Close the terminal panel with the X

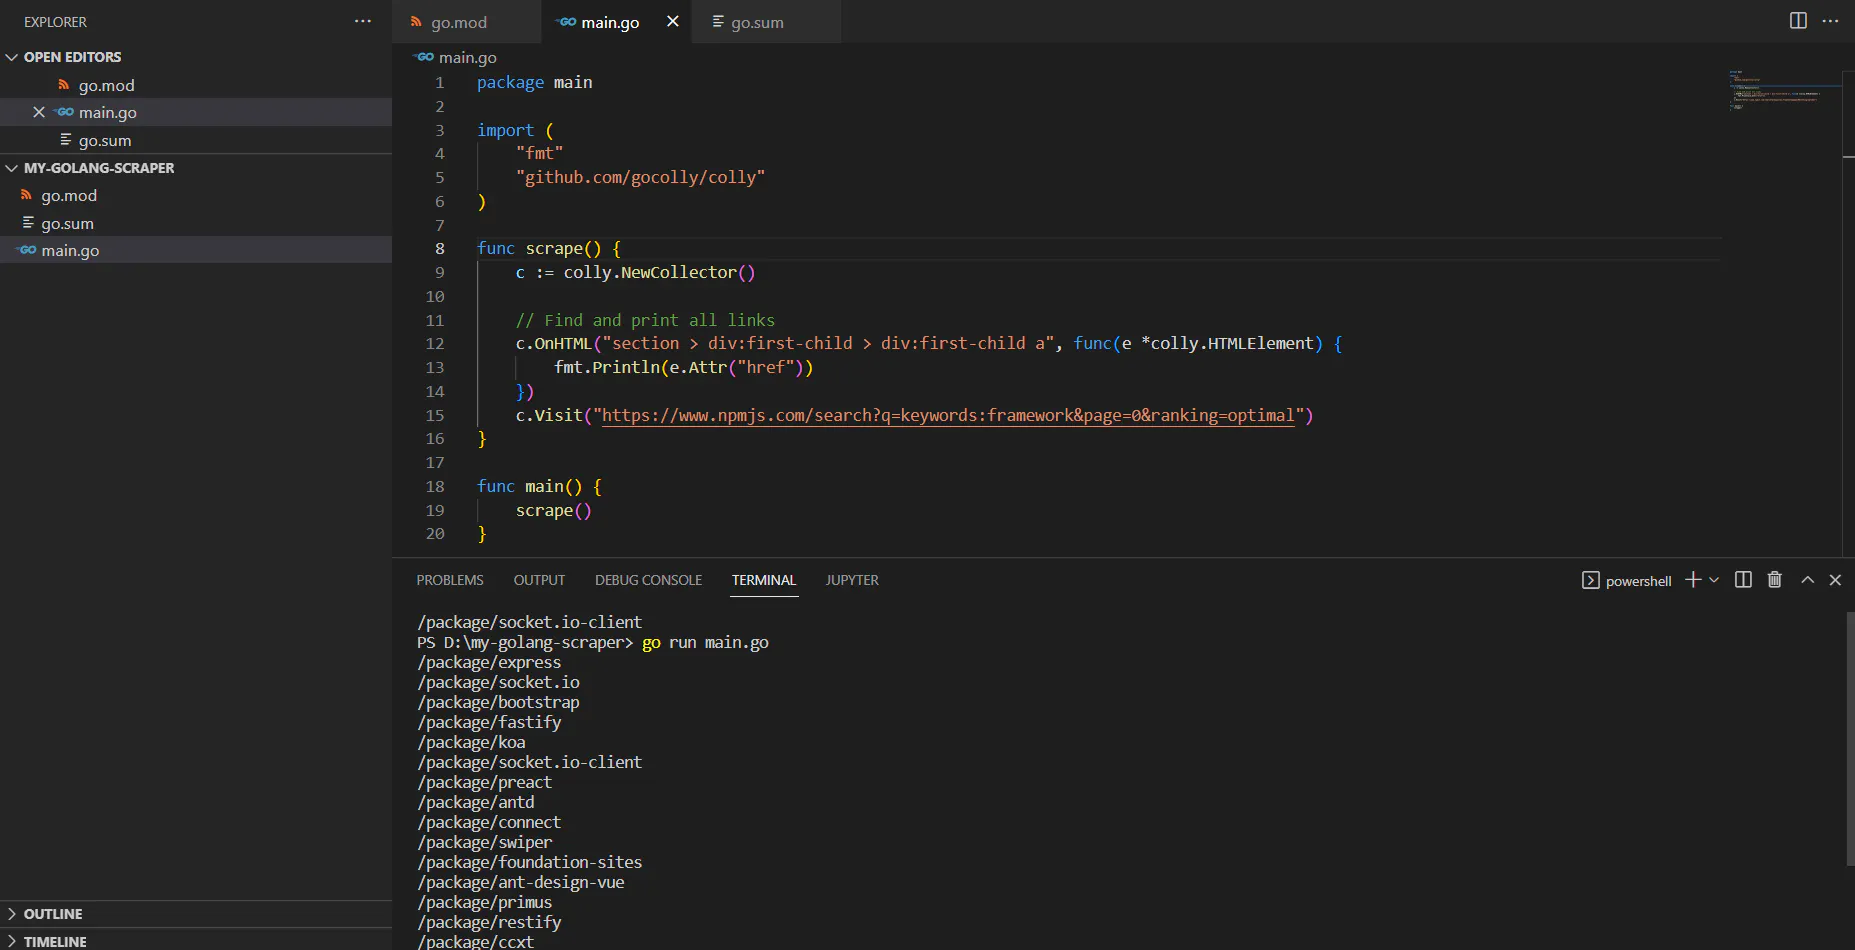pos(1836,580)
